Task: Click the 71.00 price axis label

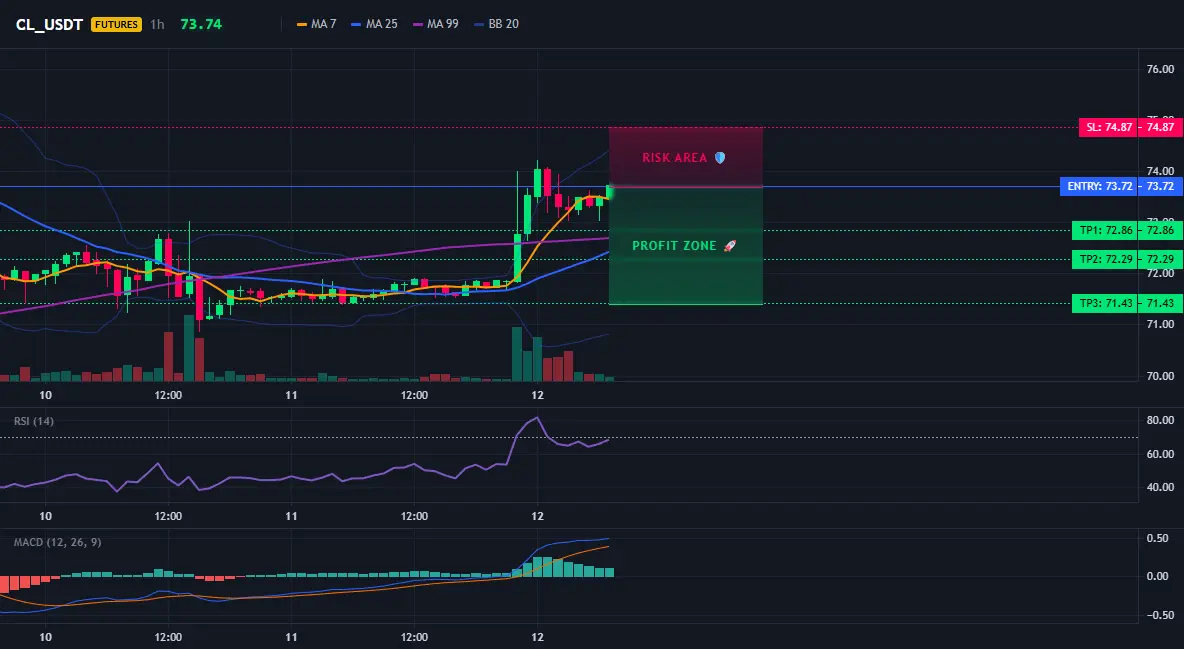Action: 1161,324
